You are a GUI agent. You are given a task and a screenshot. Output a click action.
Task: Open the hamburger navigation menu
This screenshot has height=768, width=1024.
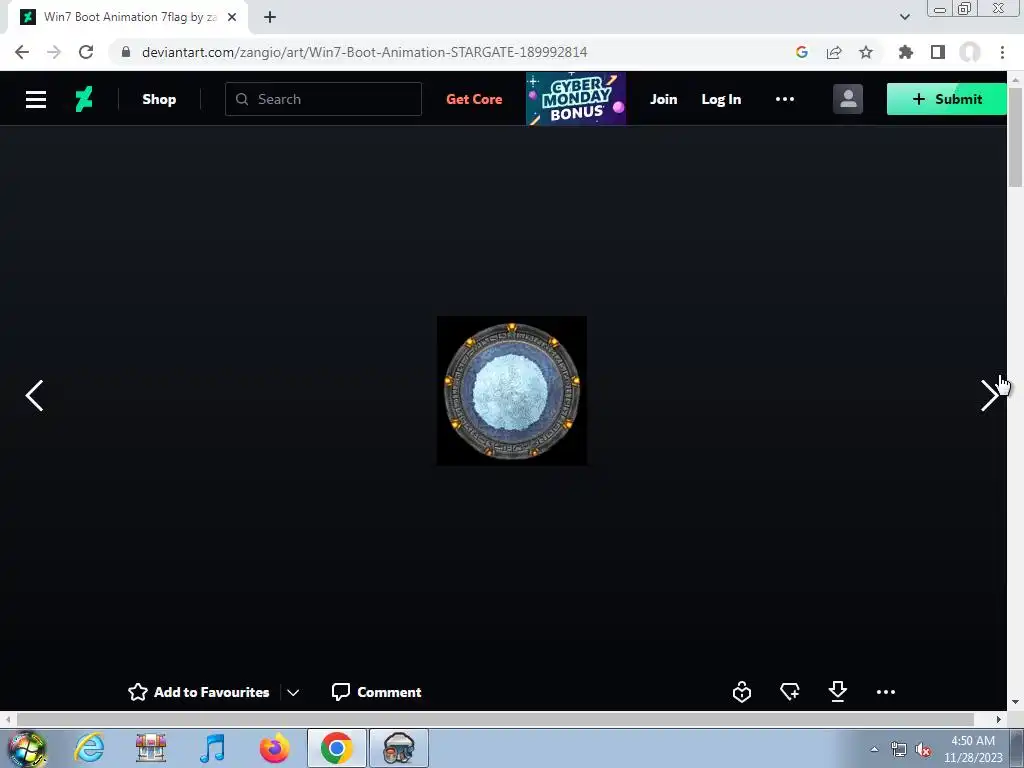[x=36, y=99]
